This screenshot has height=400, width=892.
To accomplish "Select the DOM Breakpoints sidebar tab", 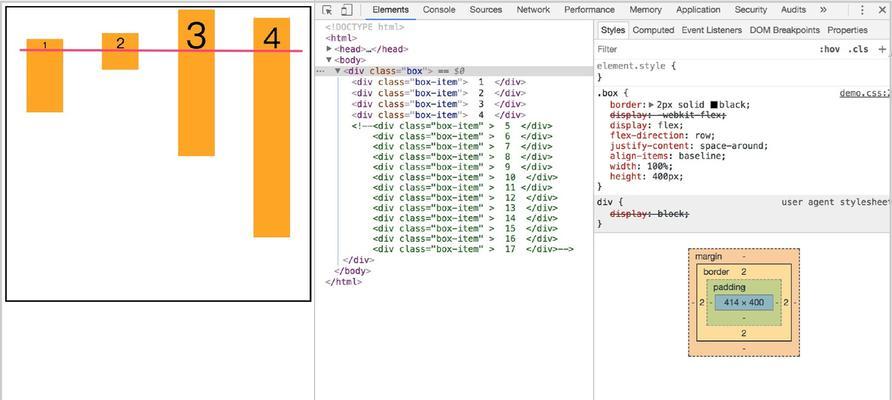I will tap(784, 30).
